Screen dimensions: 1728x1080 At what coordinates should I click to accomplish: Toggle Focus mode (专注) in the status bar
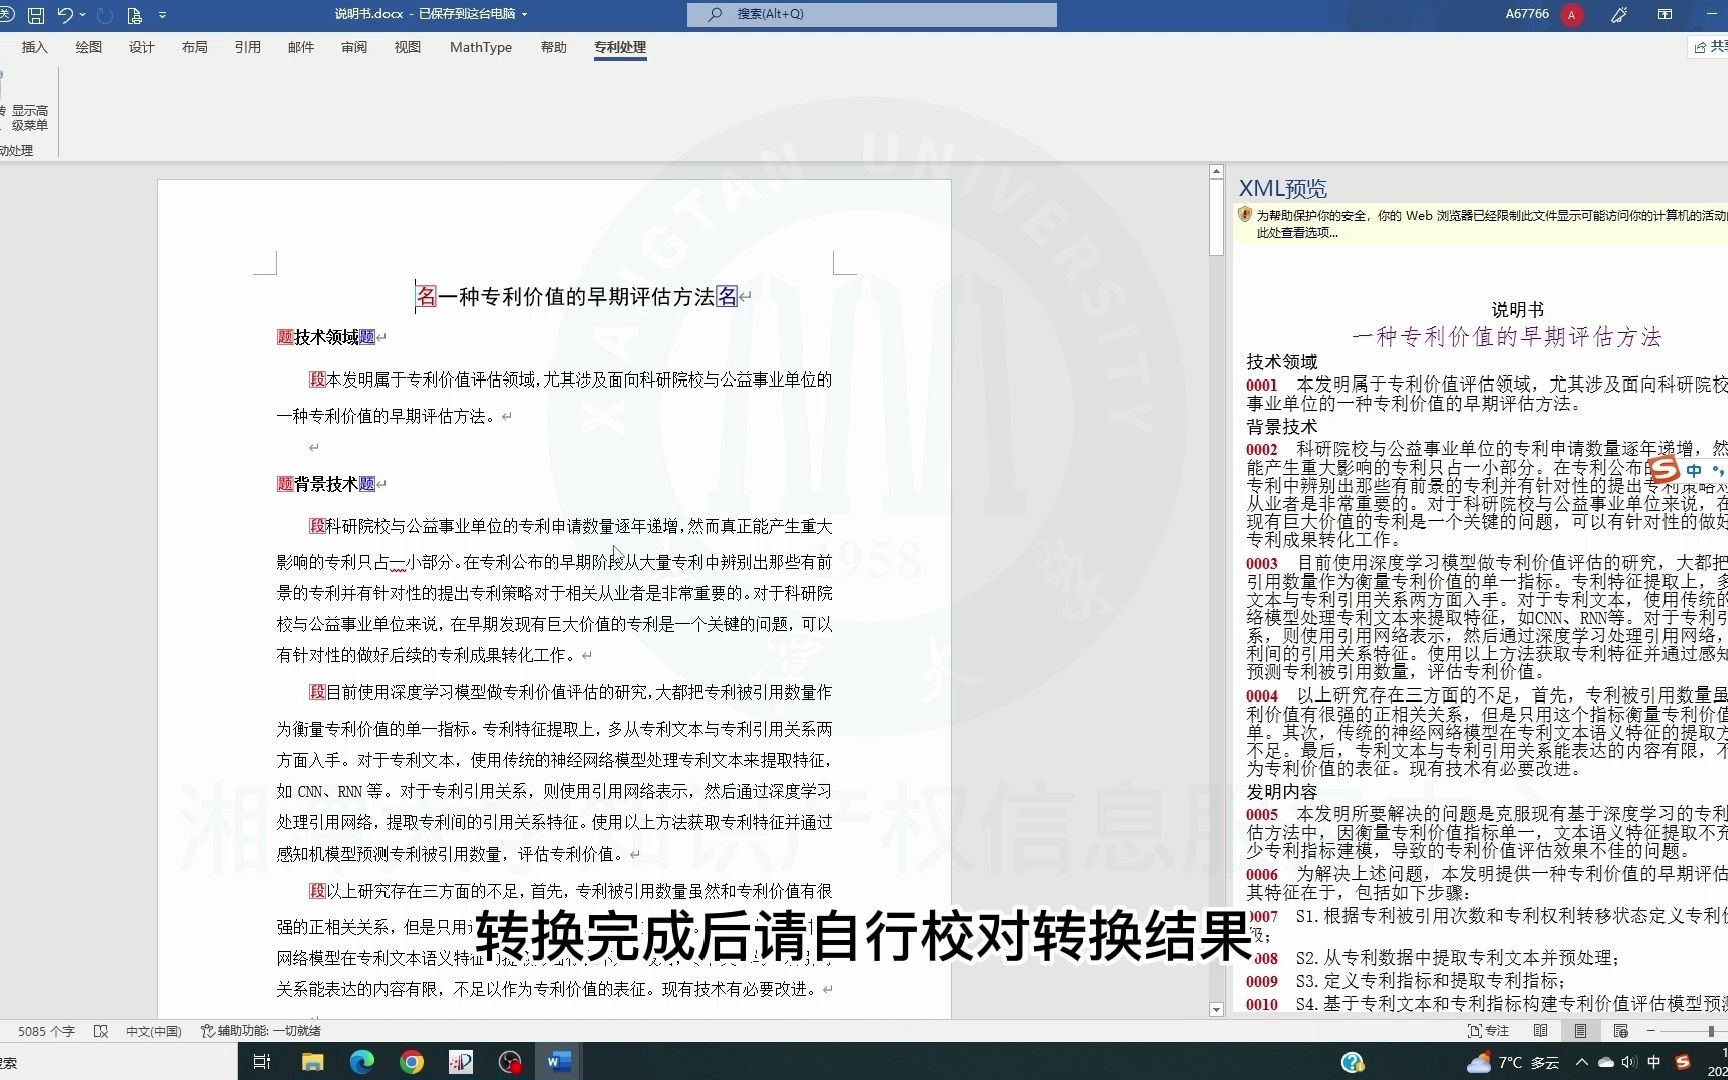pos(1489,1031)
